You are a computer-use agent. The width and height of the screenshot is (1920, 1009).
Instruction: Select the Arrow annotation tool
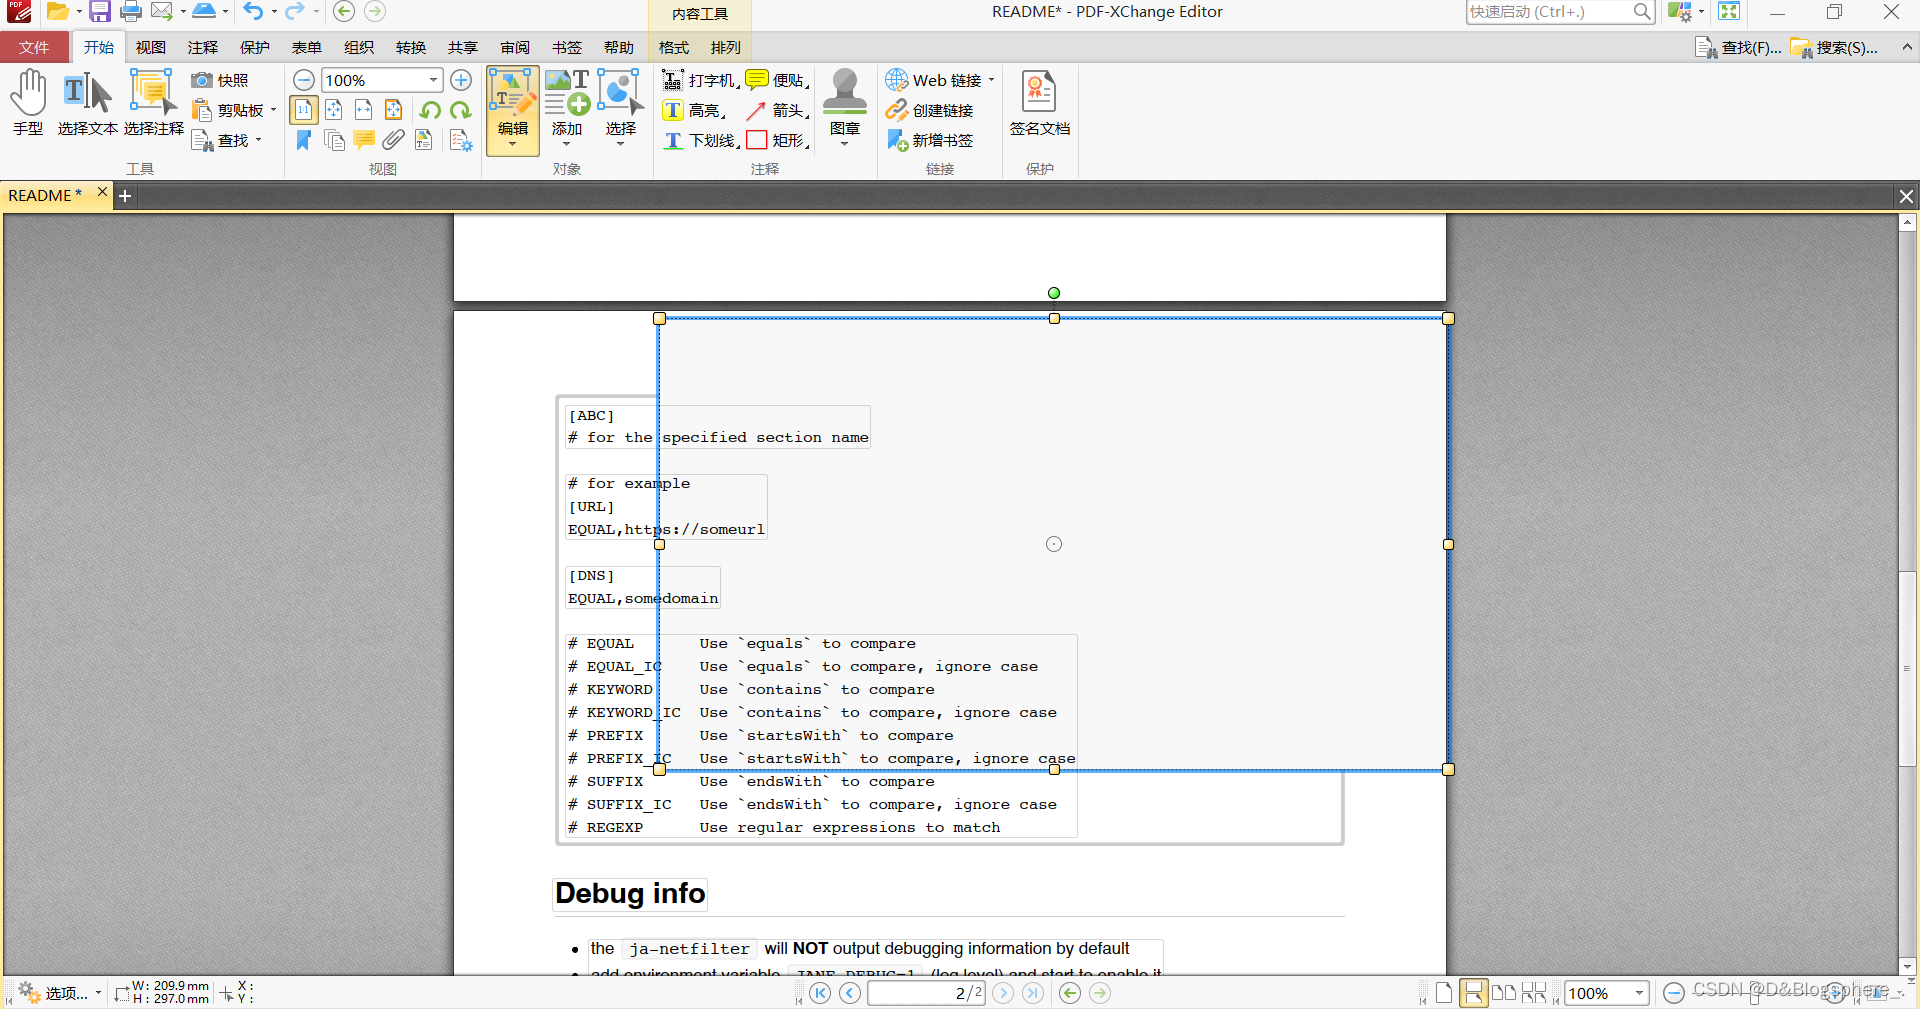777,110
